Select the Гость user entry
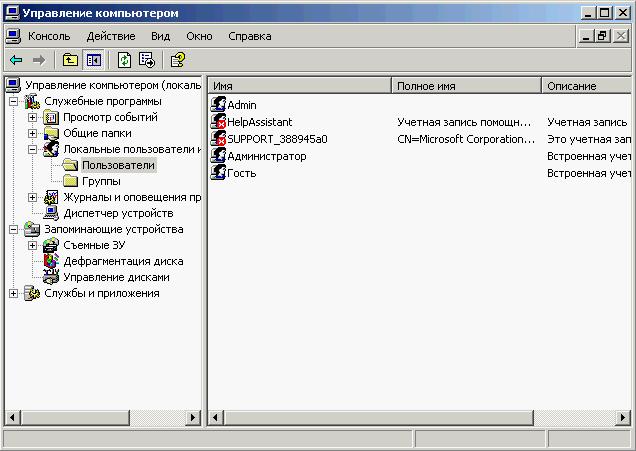Screen dimensions: 636x451 tap(241, 173)
